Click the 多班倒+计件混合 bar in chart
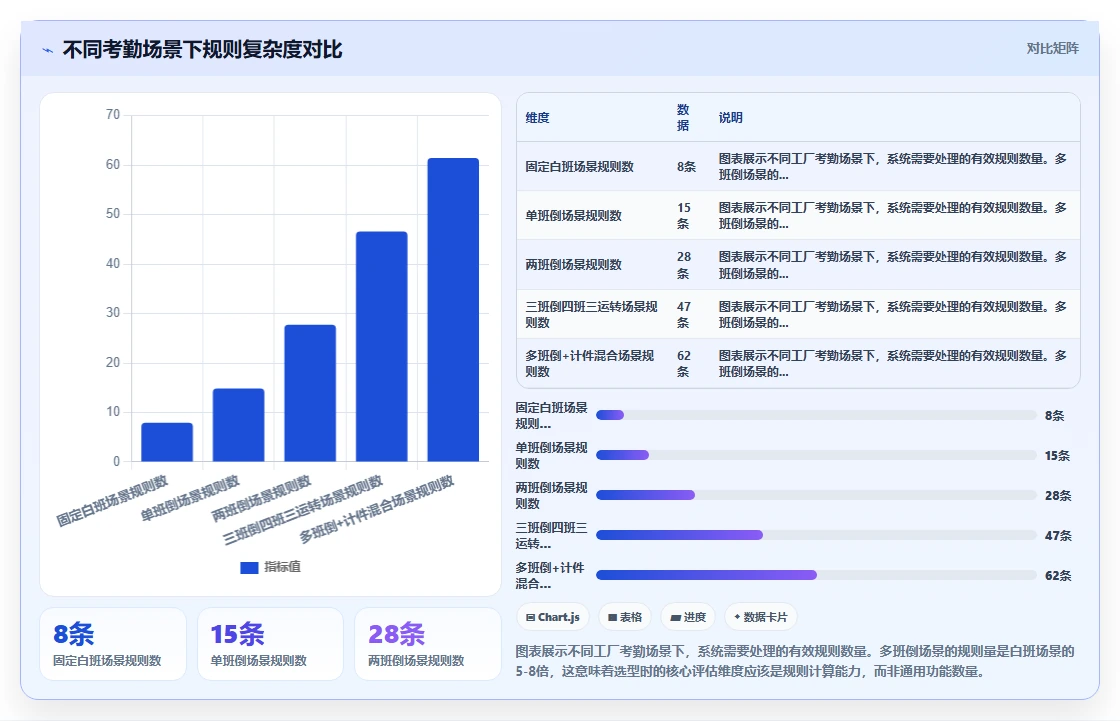1120x721 pixels. click(x=453, y=309)
